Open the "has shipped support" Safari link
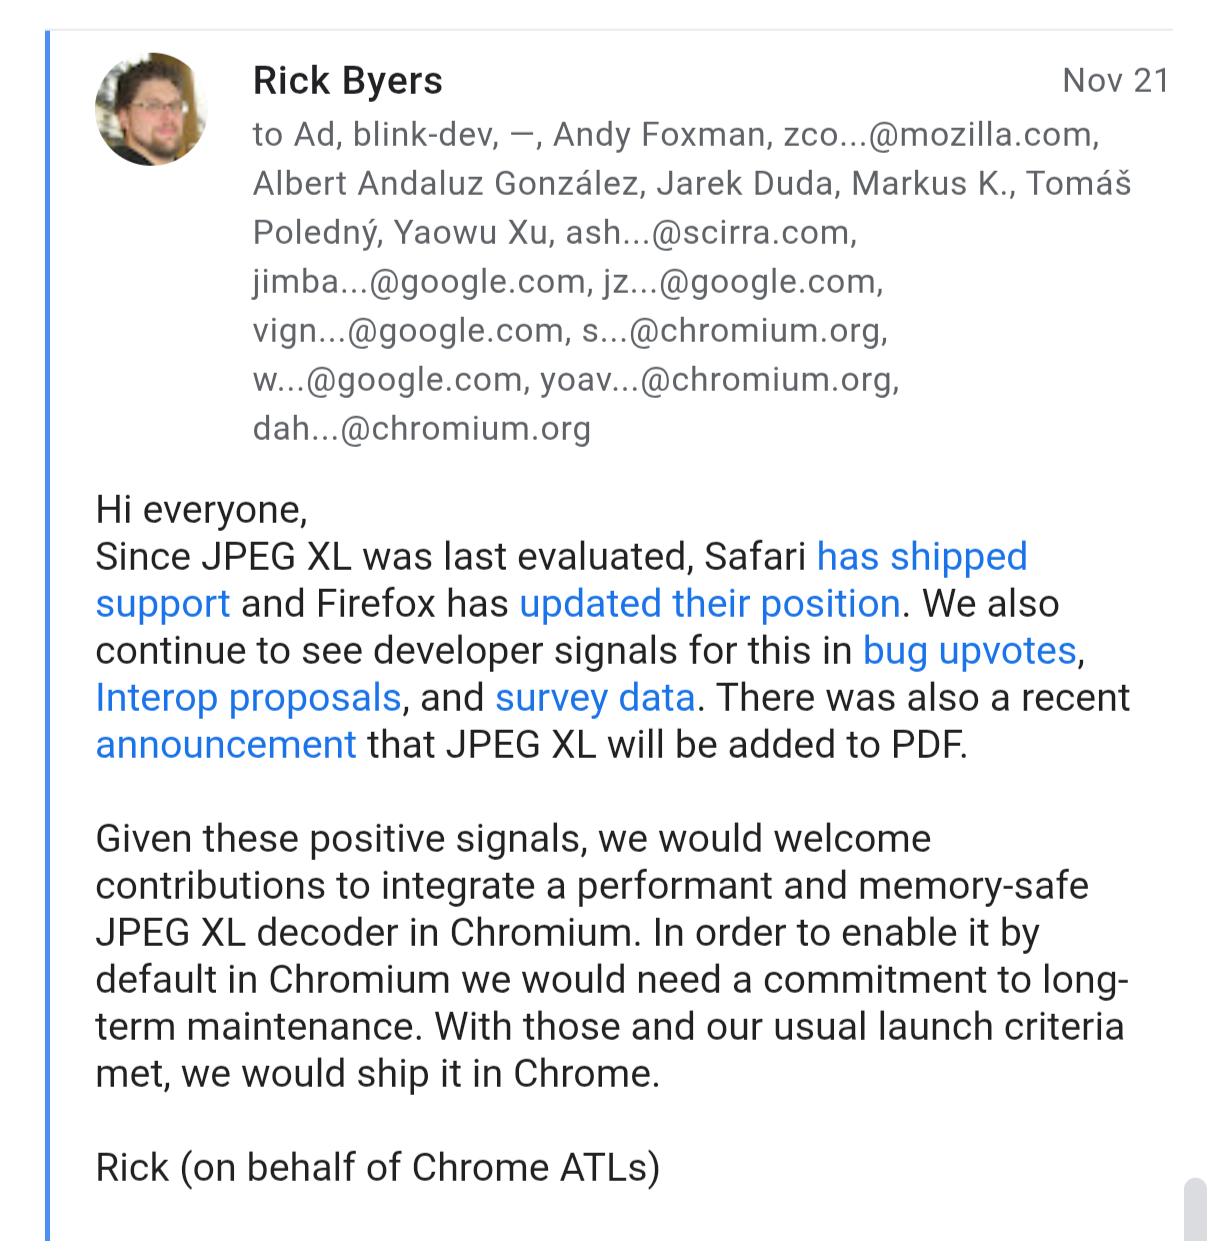Screen dimensions: 1220x1241 click(921, 557)
